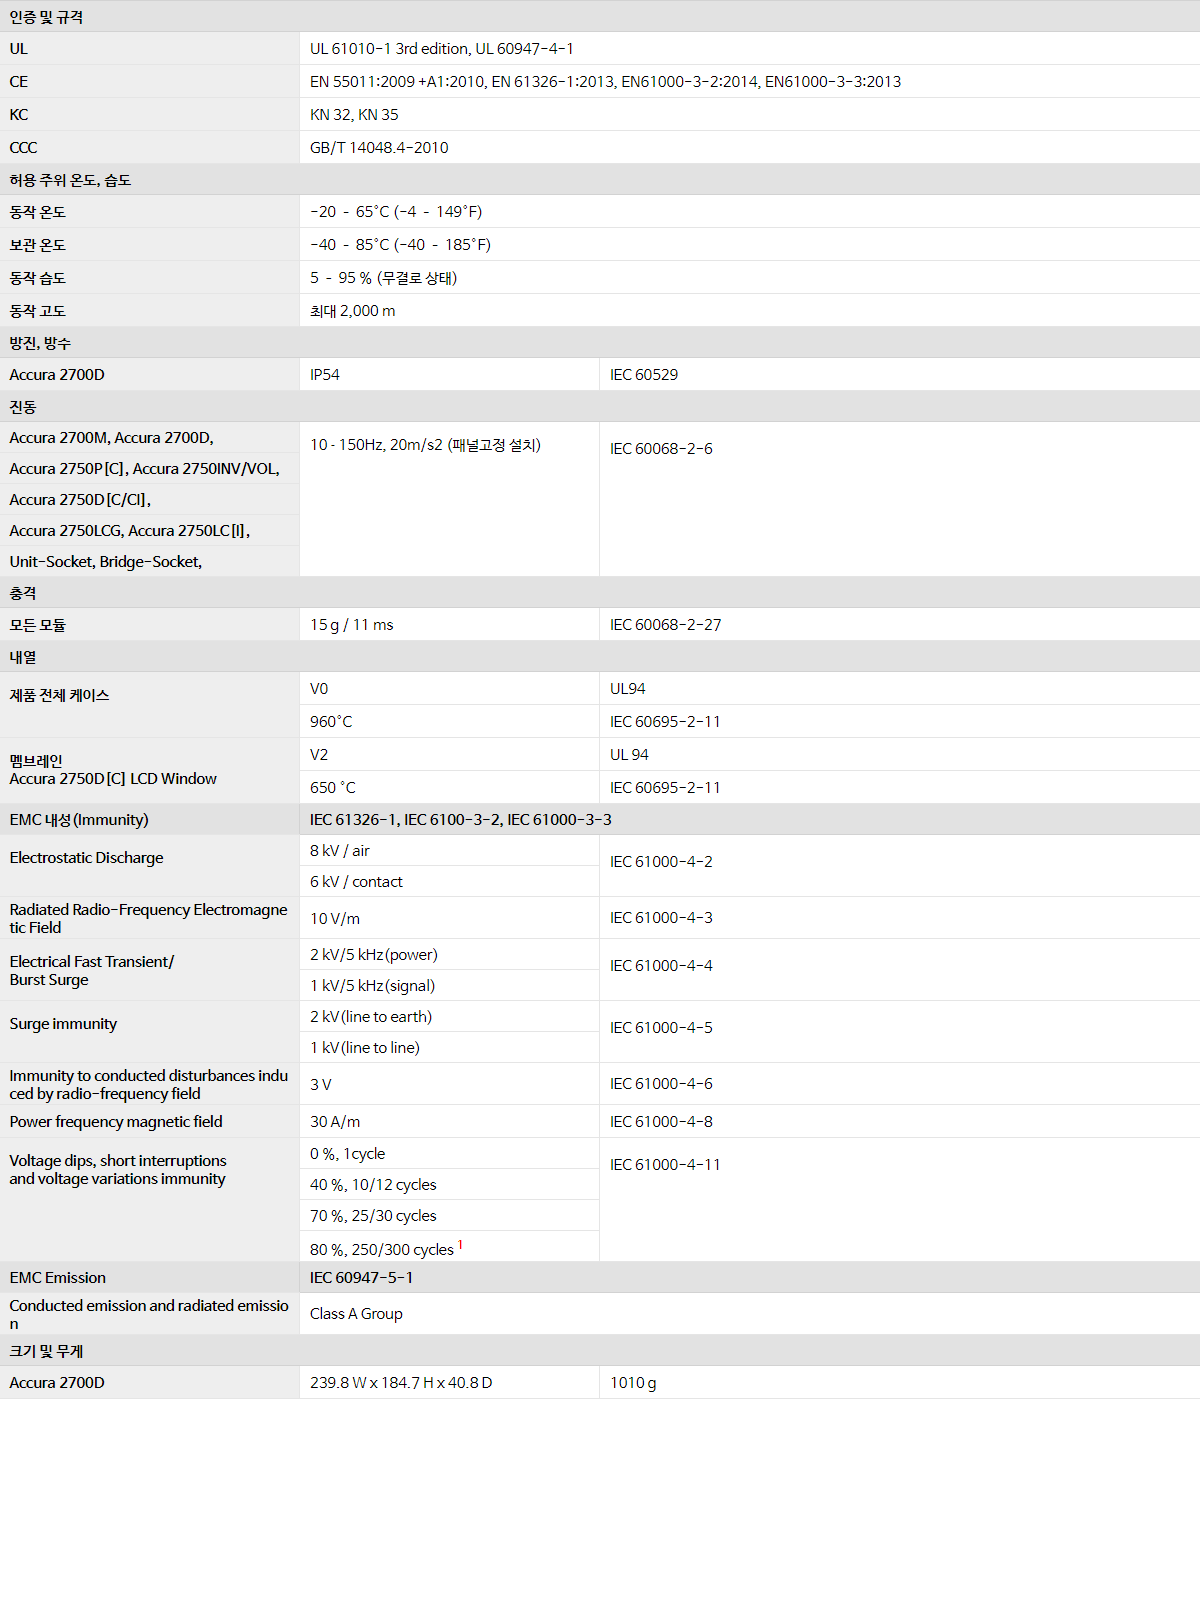Select the 동작 온도 value '-20 - 65°C'
The width and height of the screenshot is (1200, 1600).
(396, 212)
